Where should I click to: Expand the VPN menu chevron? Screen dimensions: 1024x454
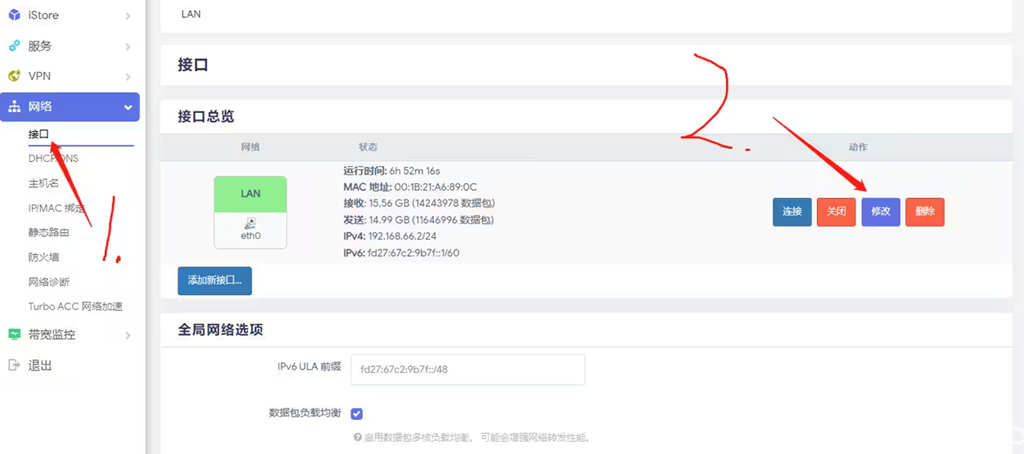[127, 76]
